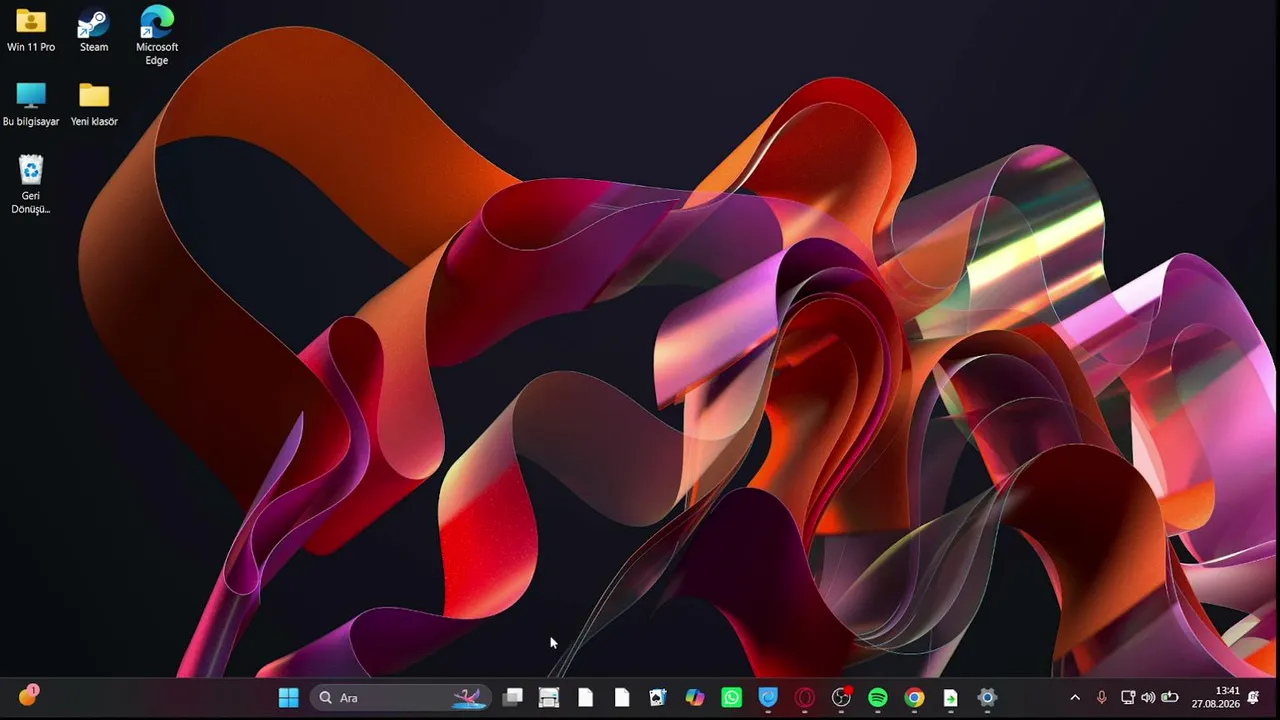Open WhatsApp from the taskbar
This screenshot has height=720, width=1280.
click(x=732, y=697)
